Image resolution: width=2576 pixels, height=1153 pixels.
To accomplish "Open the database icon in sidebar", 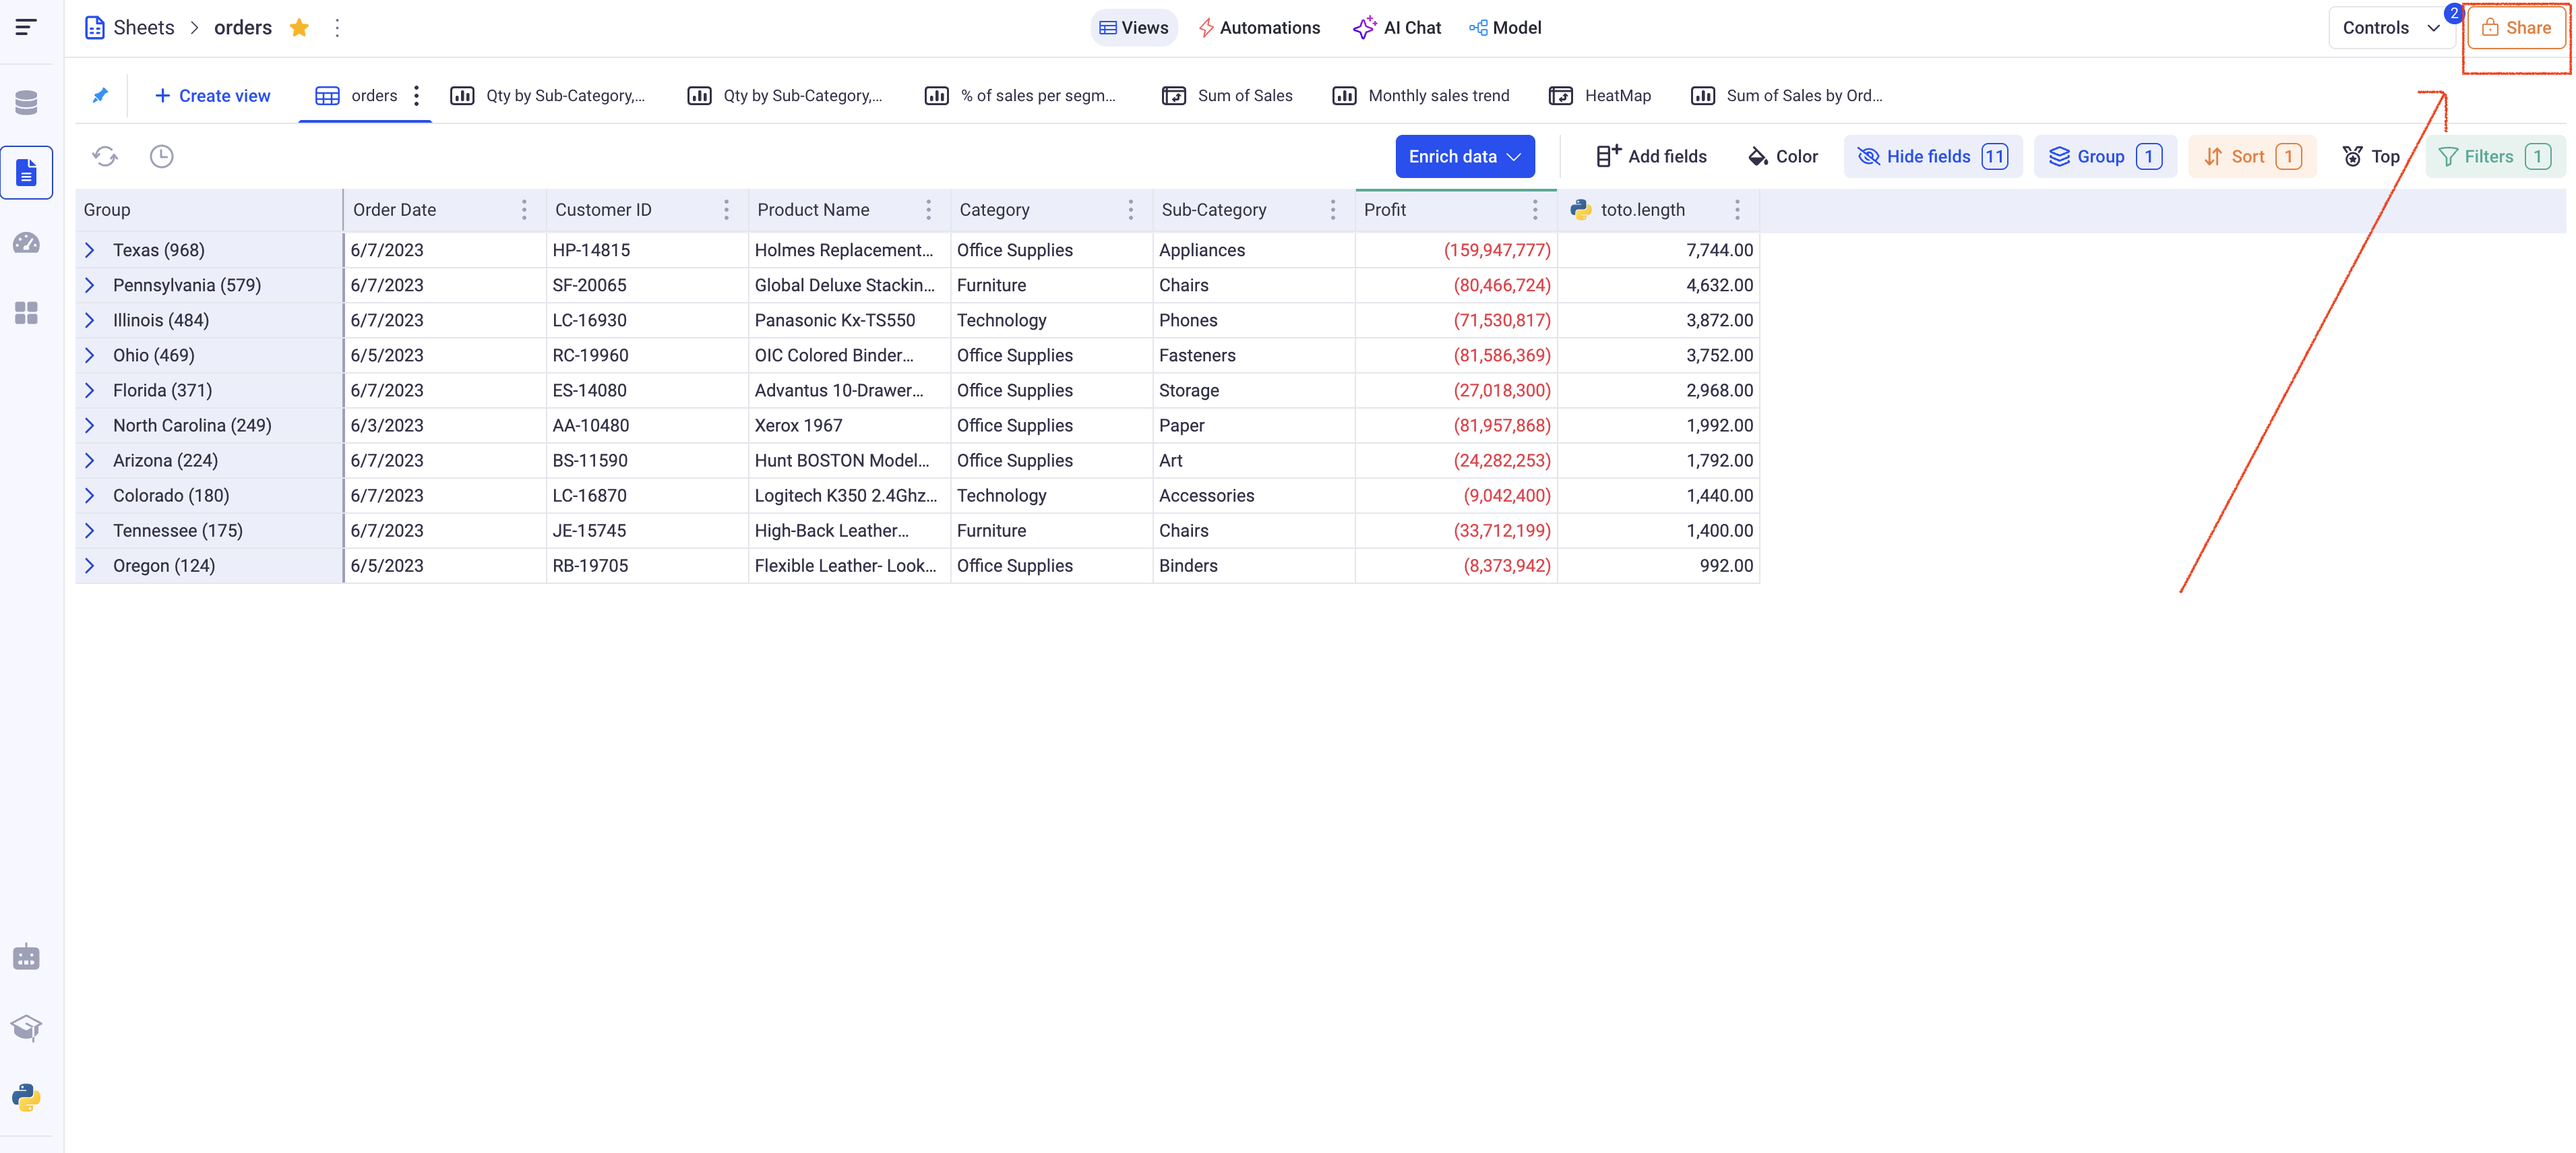I will [27, 102].
